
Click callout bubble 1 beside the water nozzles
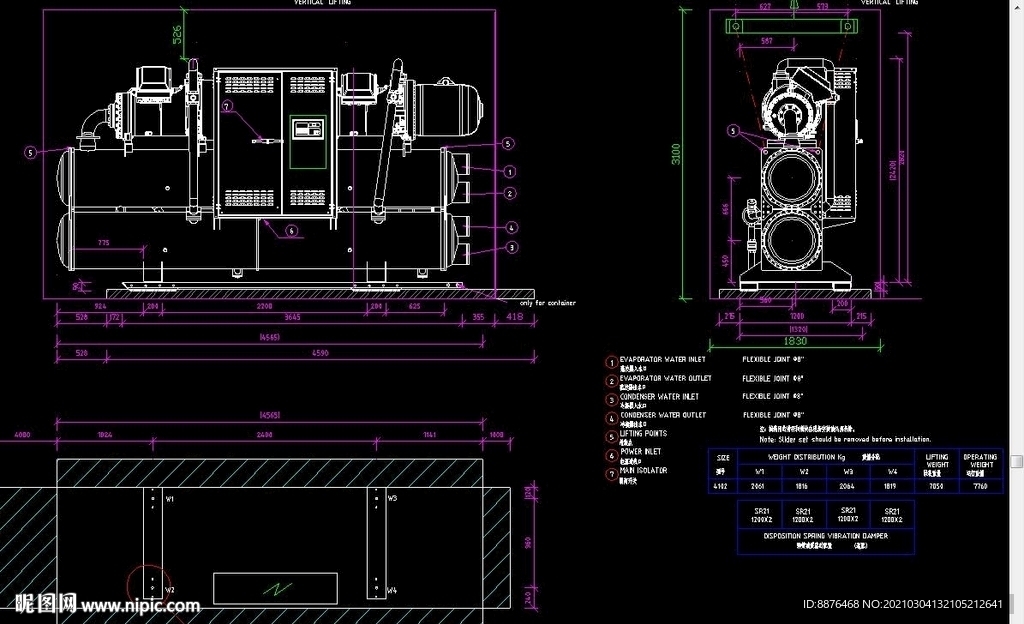coord(510,172)
